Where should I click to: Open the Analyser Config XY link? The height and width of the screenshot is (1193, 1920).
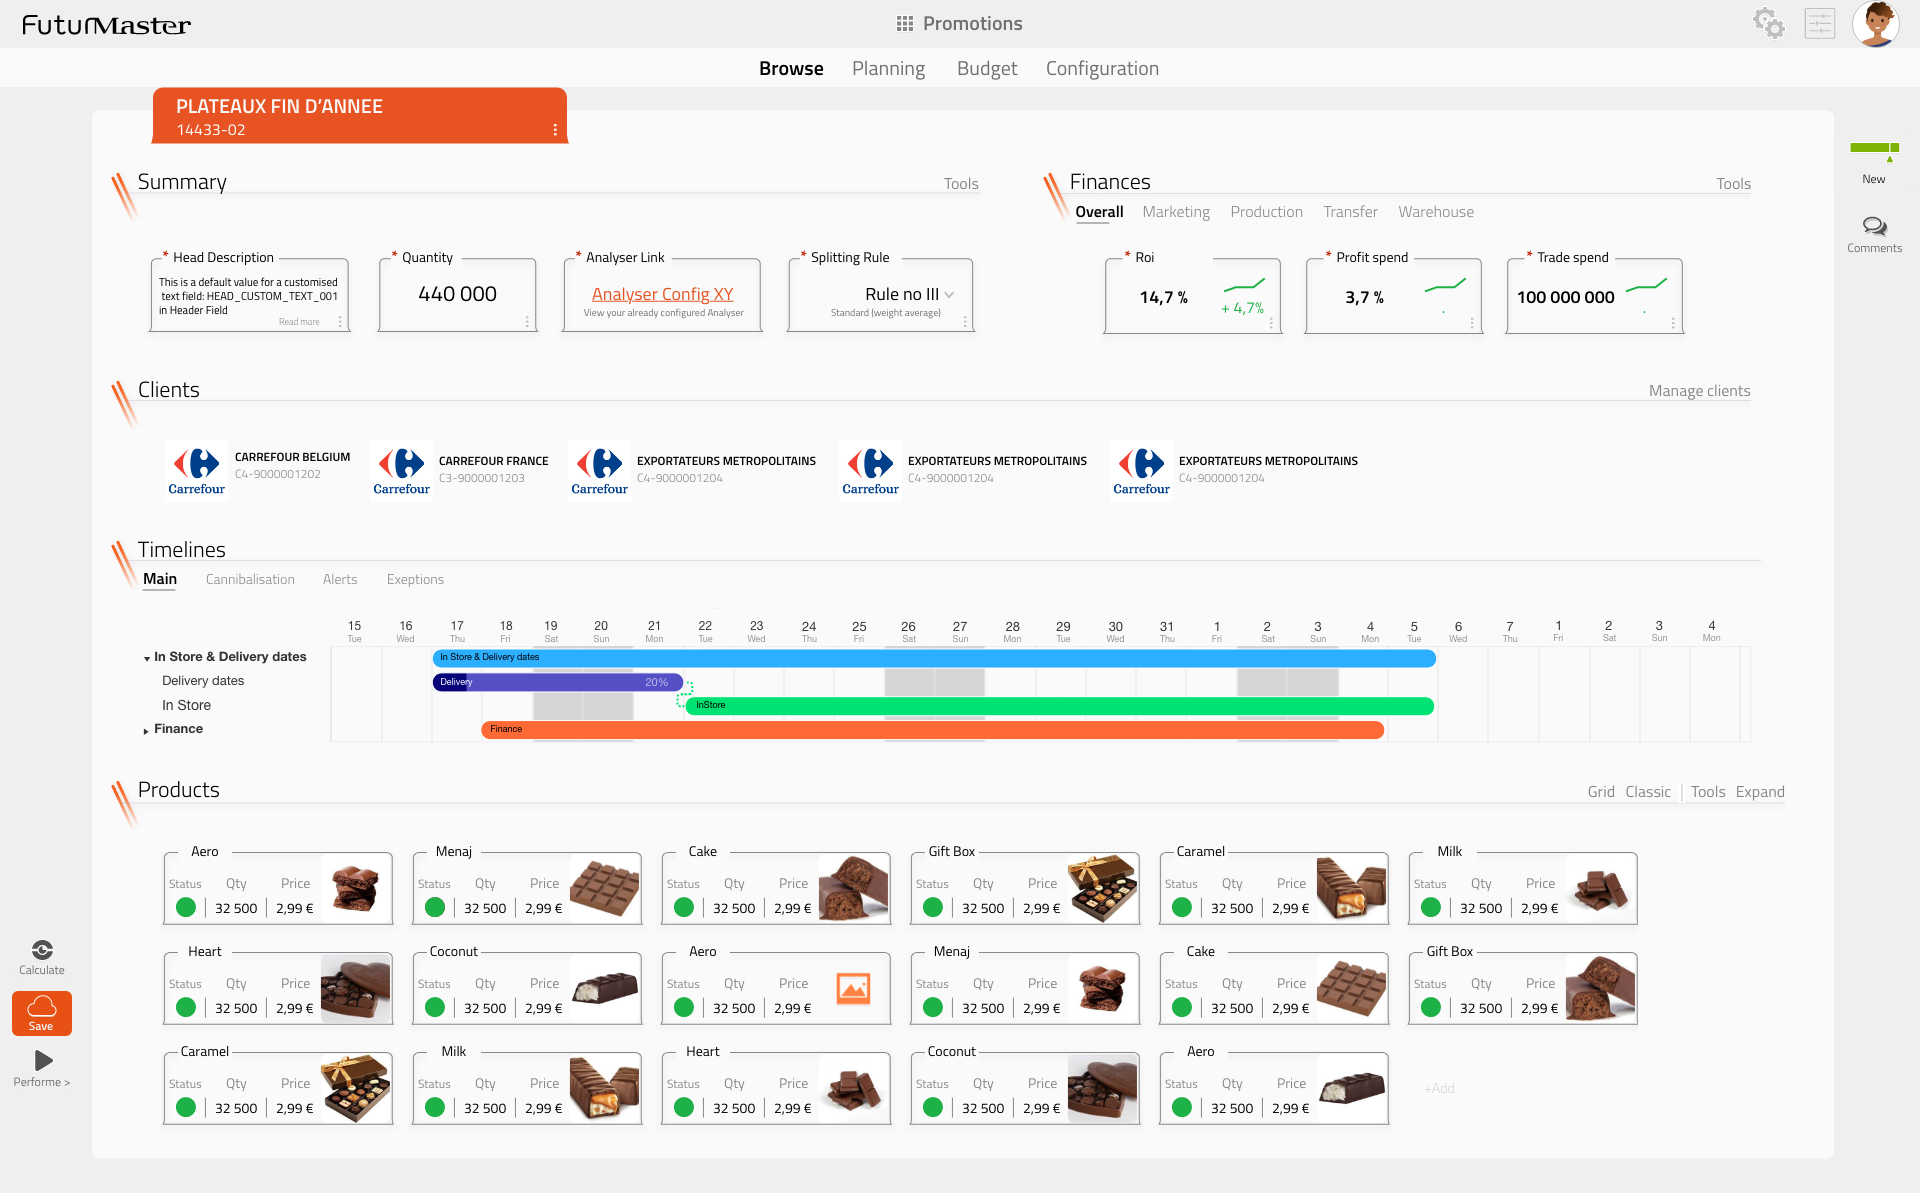coord(662,293)
